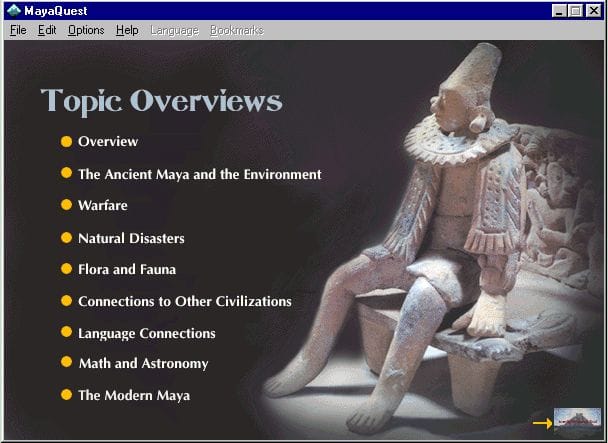Click the grayed-out Language menu
The image size is (608, 443).
pyautogui.click(x=174, y=30)
